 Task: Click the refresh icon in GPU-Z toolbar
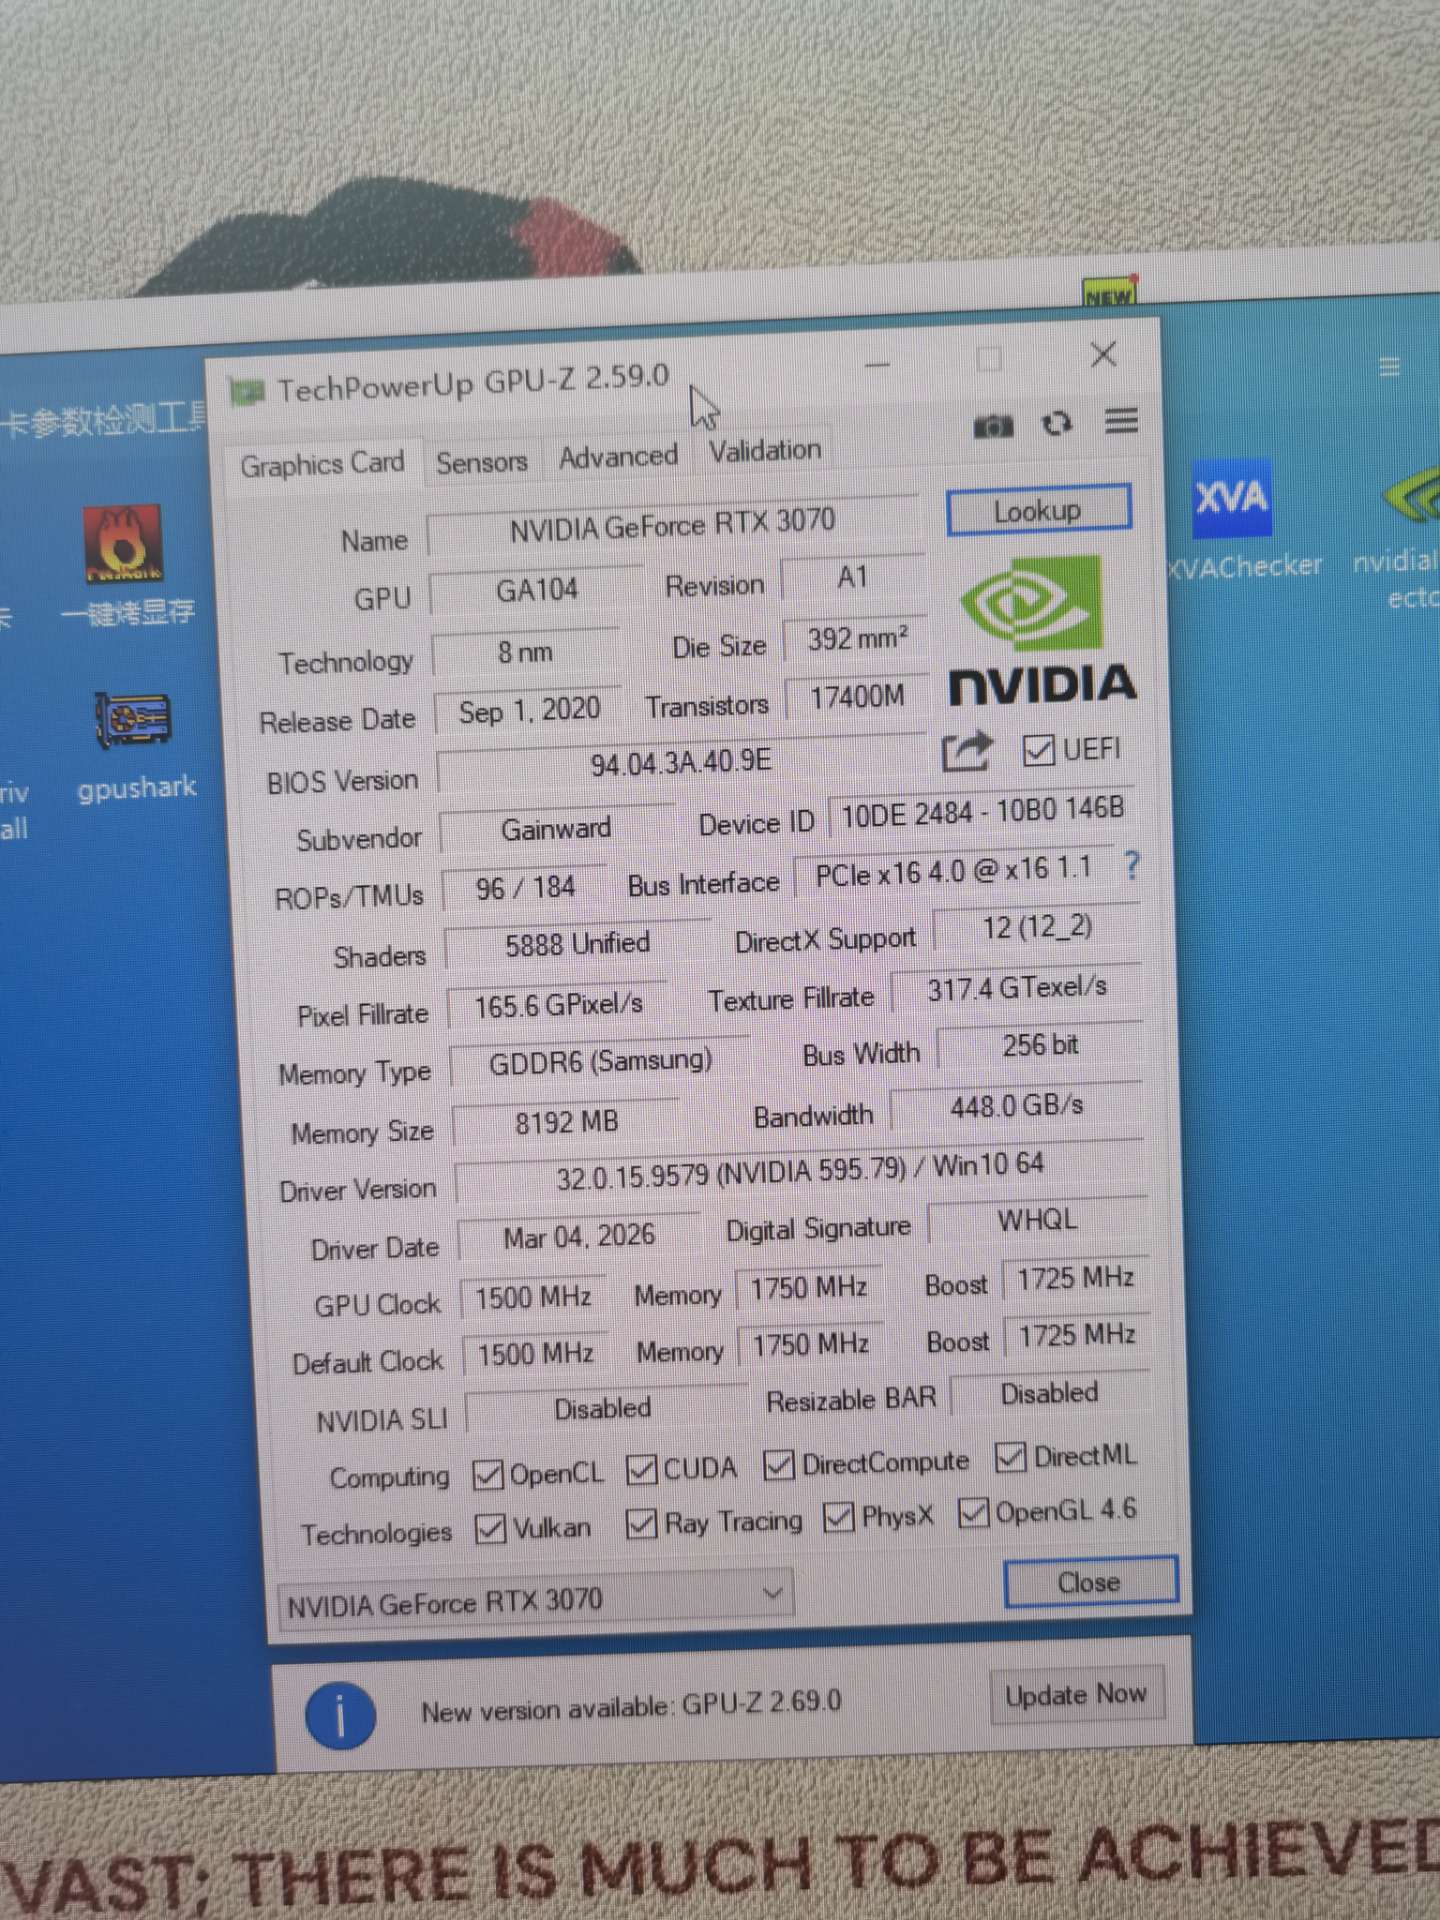1057,424
